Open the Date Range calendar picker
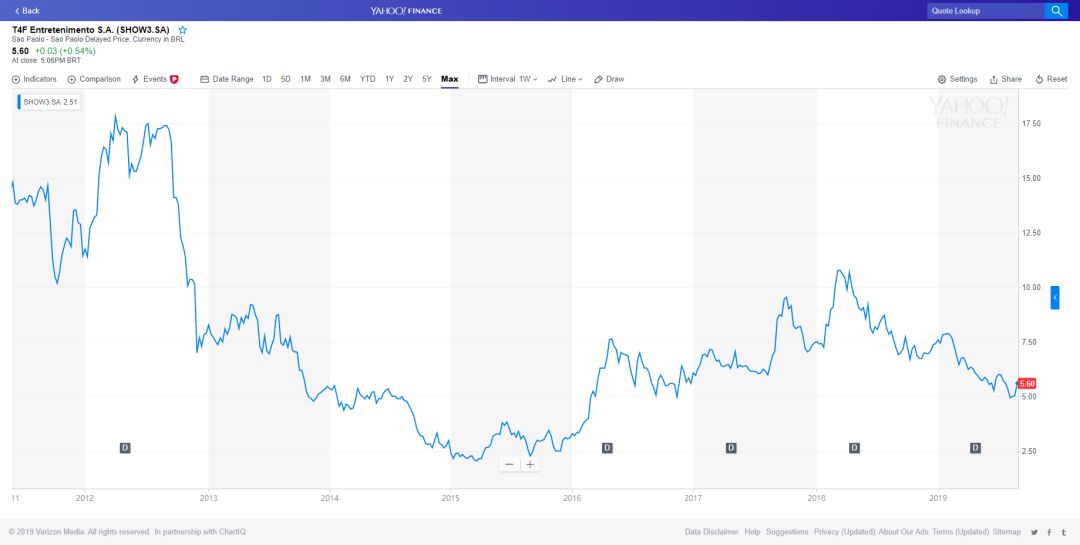The image size is (1080, 545). [227, 79]
